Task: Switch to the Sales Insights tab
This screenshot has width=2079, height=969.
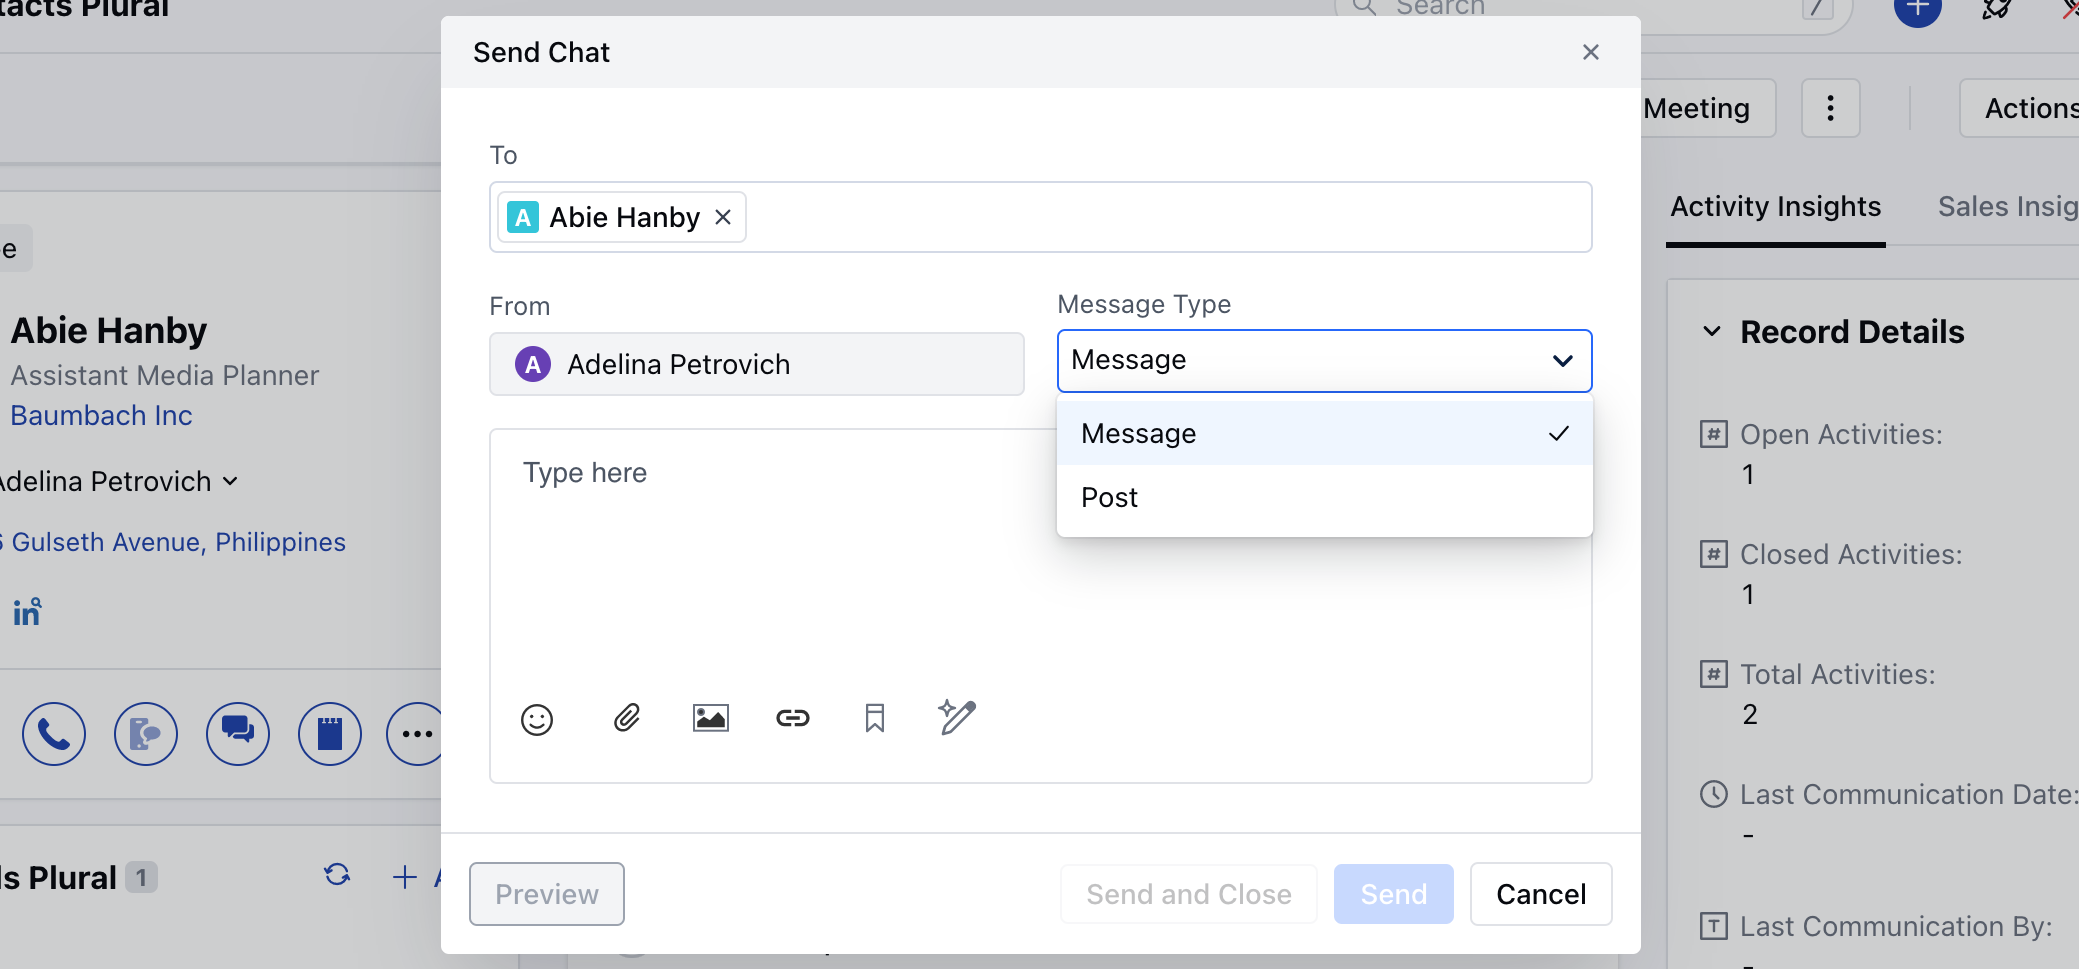Action: pyautogui.click(x=2007, y=206)
